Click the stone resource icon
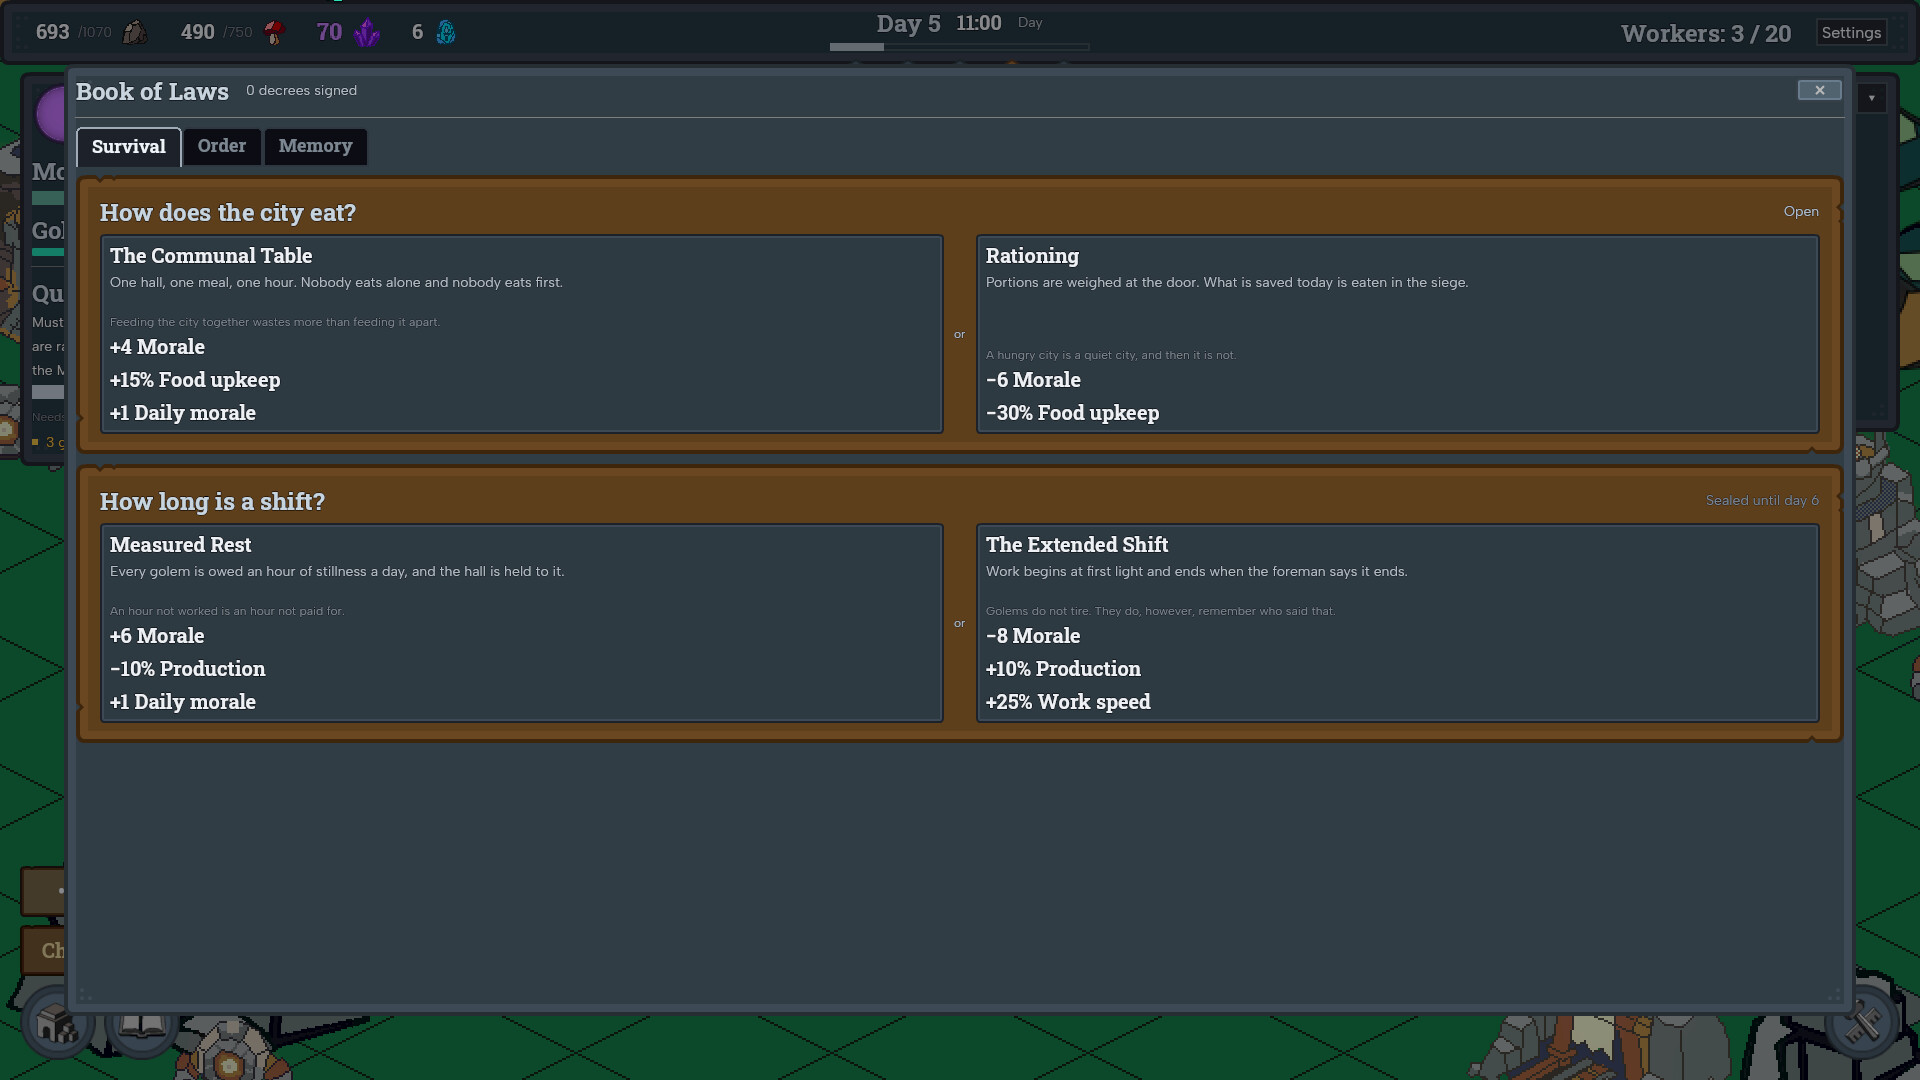The width and height of the screenshot is (1920, 1080). 134,32
